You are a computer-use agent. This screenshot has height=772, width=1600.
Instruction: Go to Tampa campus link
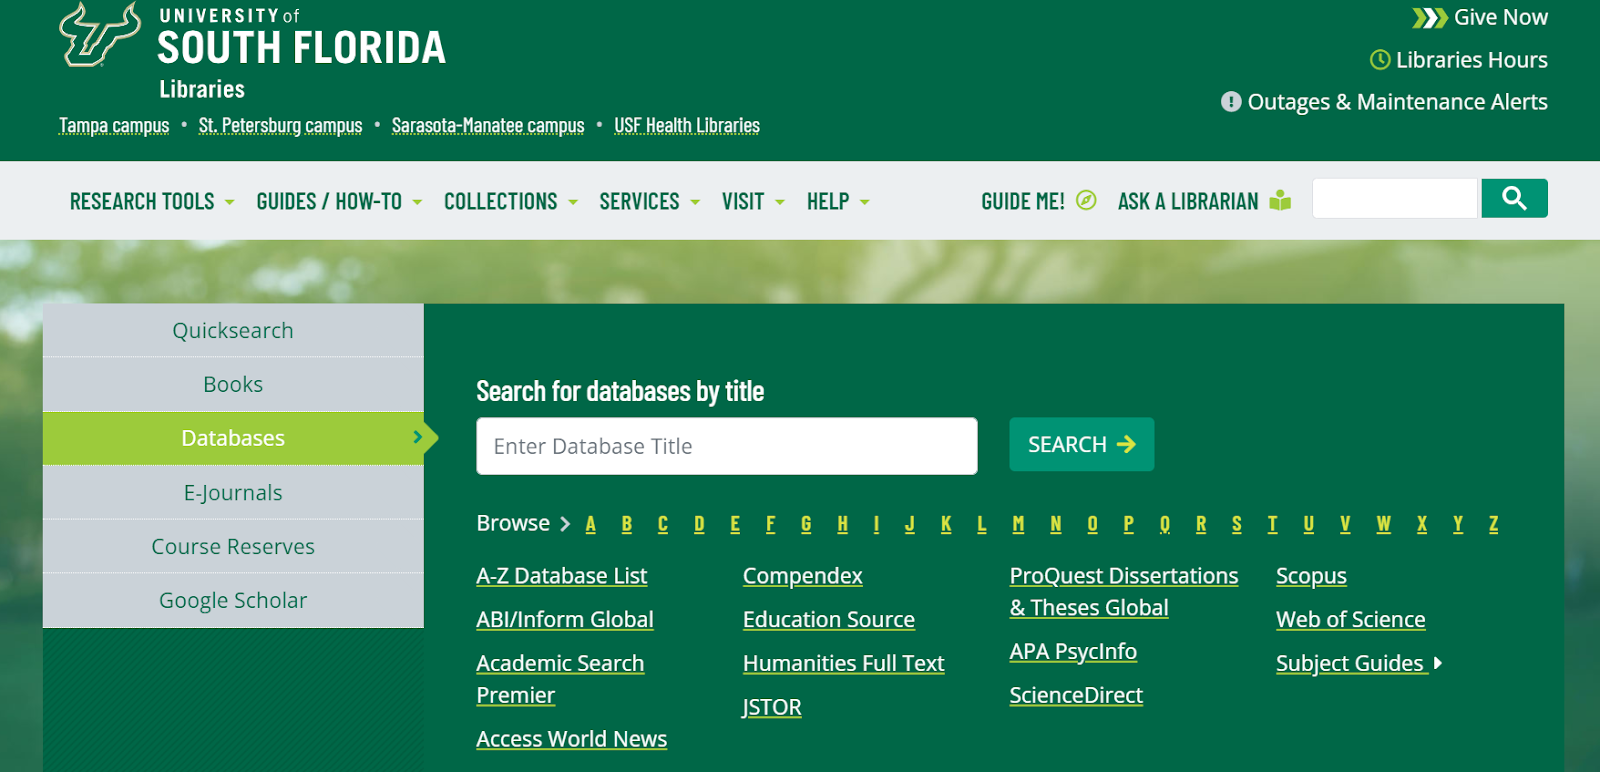point(114,125)
